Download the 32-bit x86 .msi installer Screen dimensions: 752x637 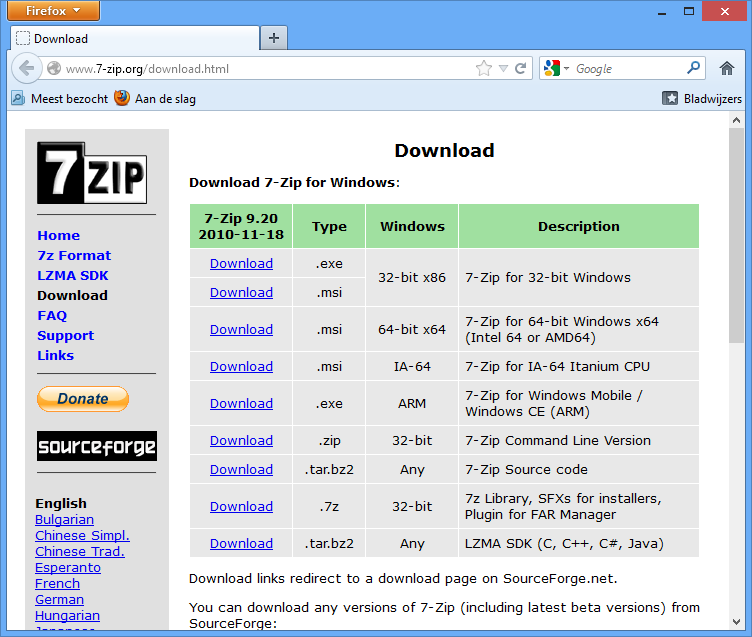pos(241,292)
